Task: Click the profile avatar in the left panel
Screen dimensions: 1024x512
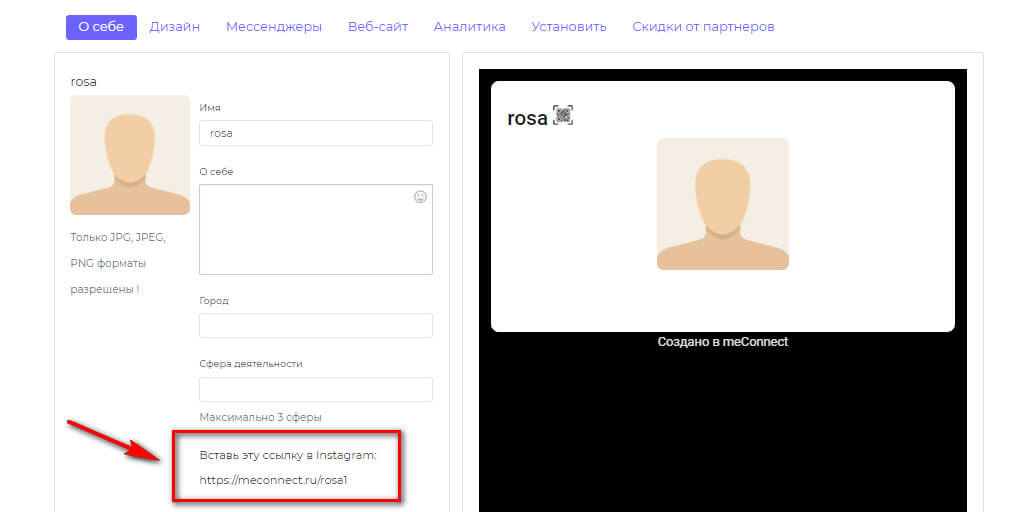Action: (130, 155)
